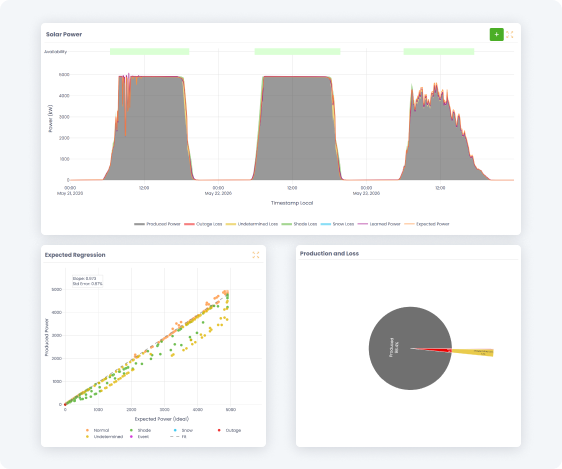Image resolution: width=562 pixels, height=469 pixels.
Task: Expand the Solar Power chart to fullscreen
Action: (510, 34)
